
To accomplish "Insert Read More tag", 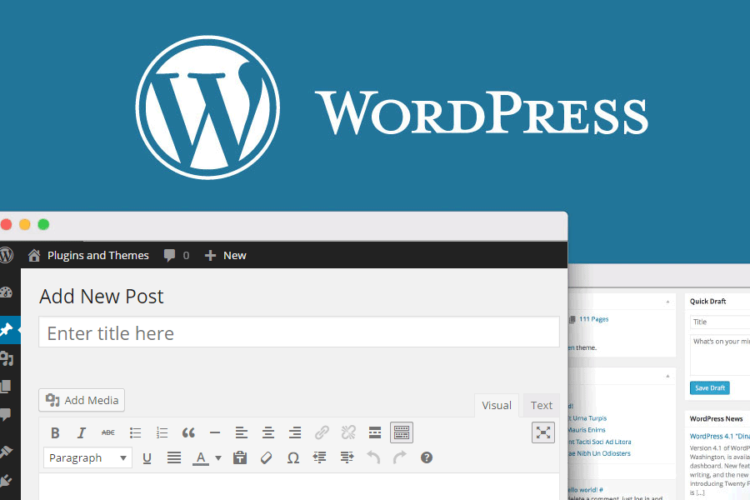I will point(375,433).
